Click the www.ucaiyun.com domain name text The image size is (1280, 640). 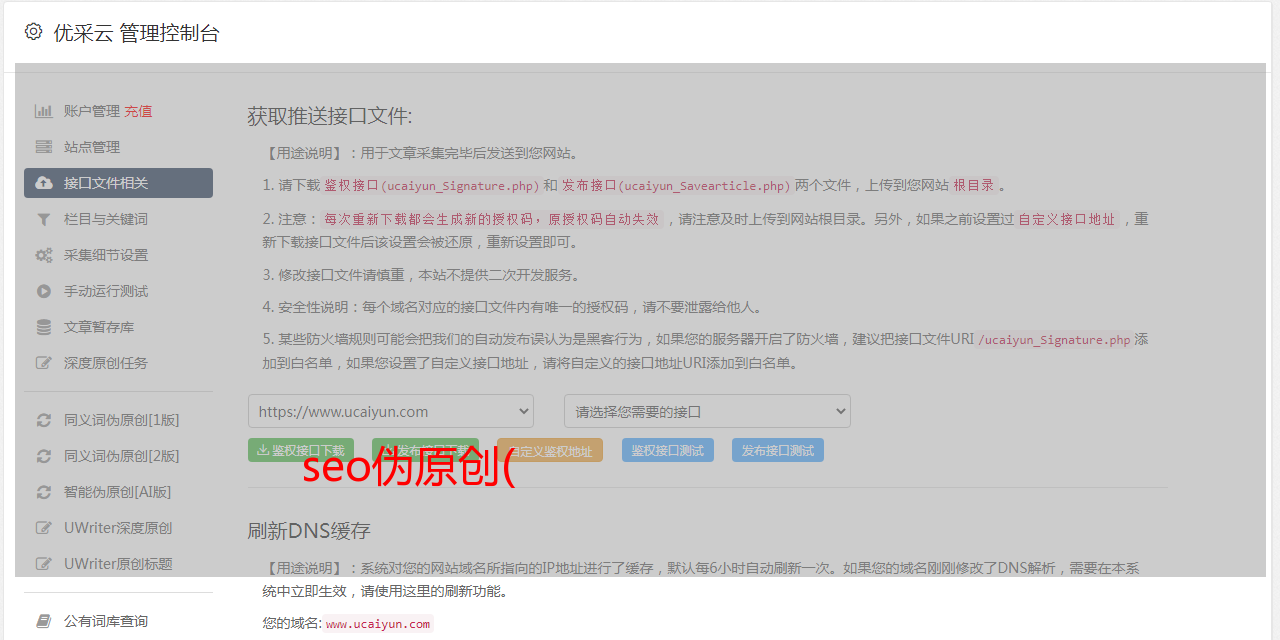[x=378, y=623]
